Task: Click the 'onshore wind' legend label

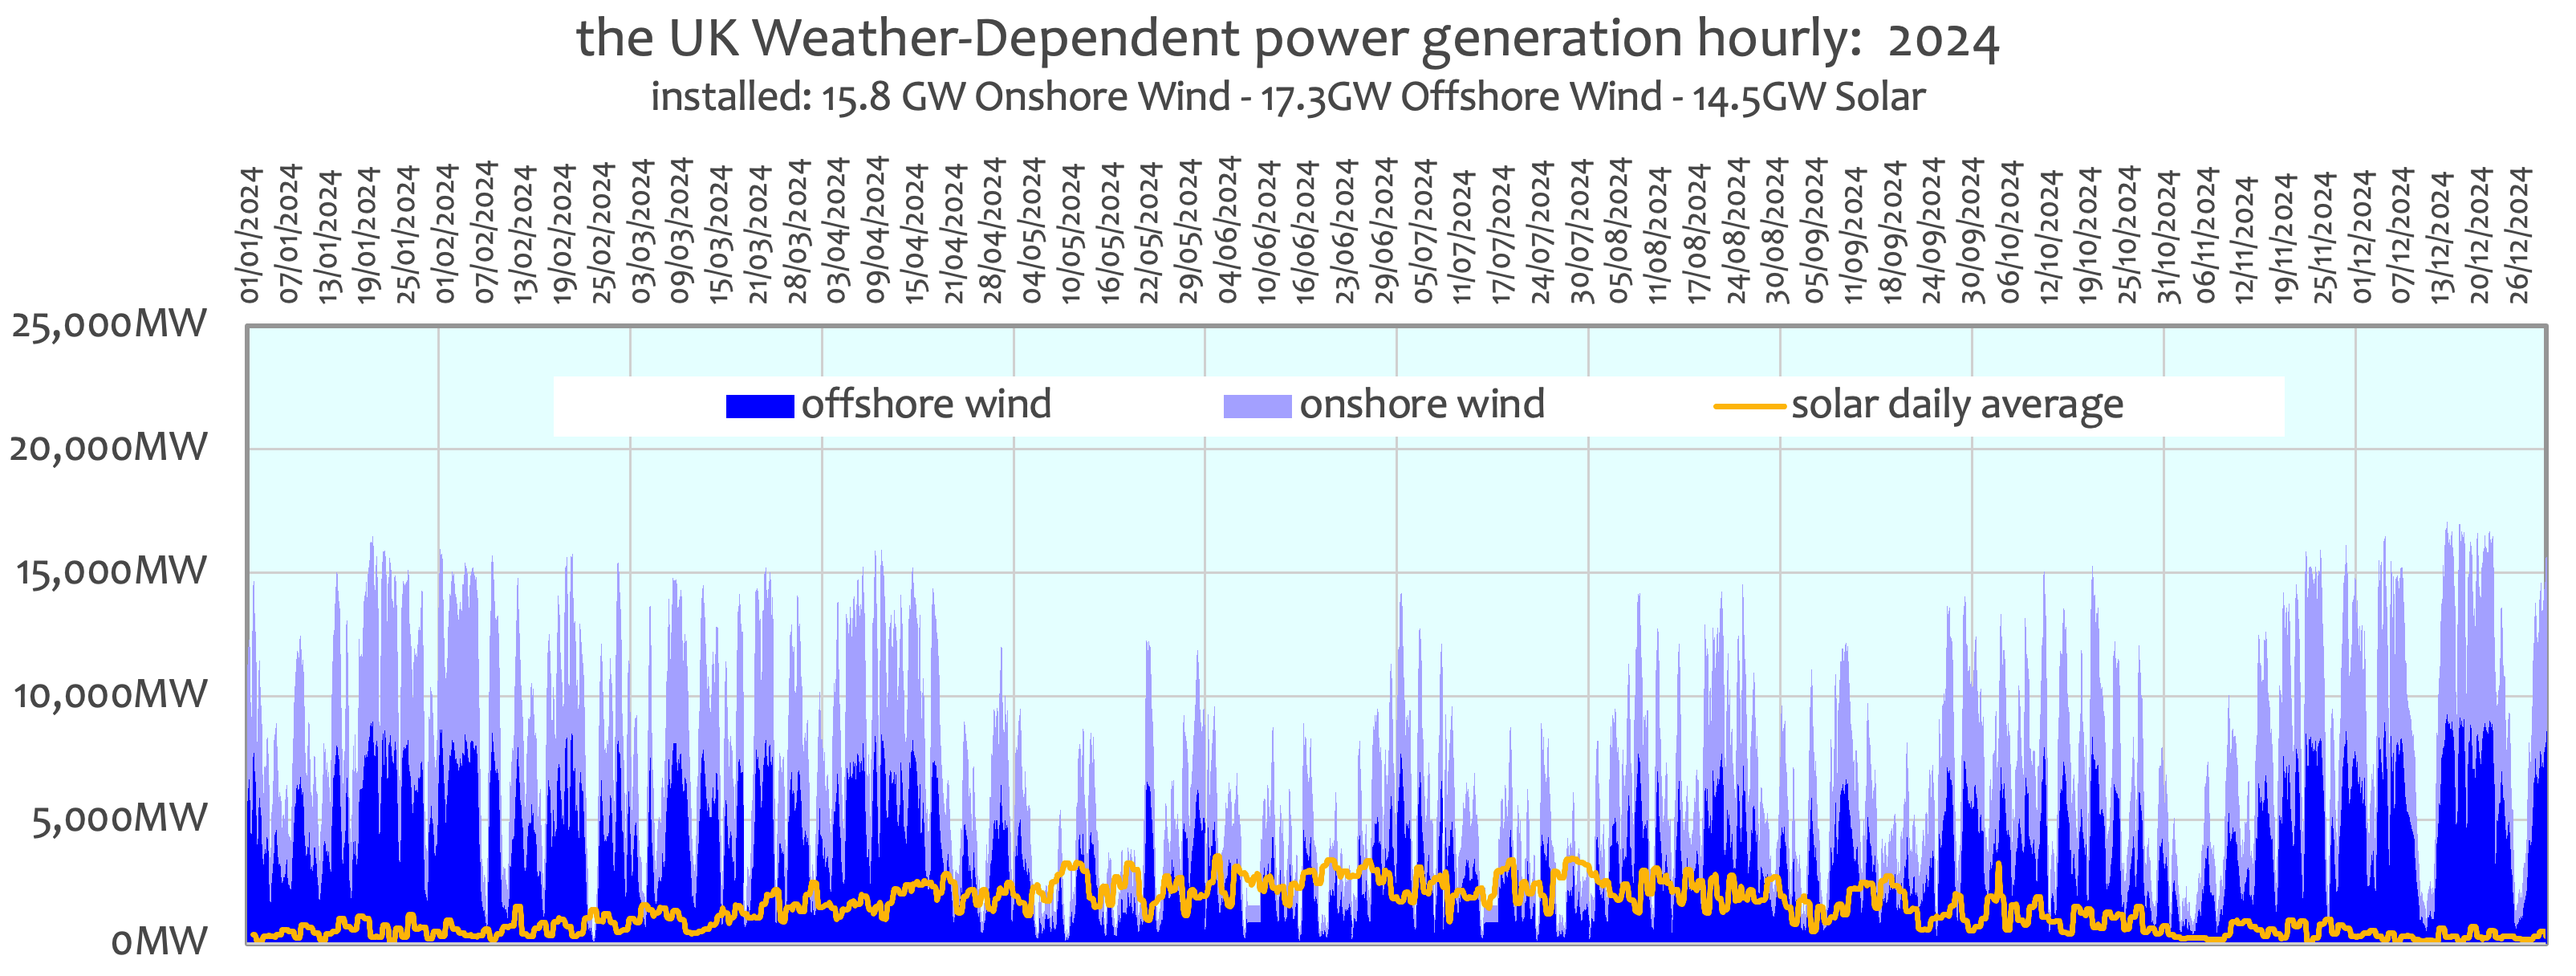Action: coord(1422,404)
